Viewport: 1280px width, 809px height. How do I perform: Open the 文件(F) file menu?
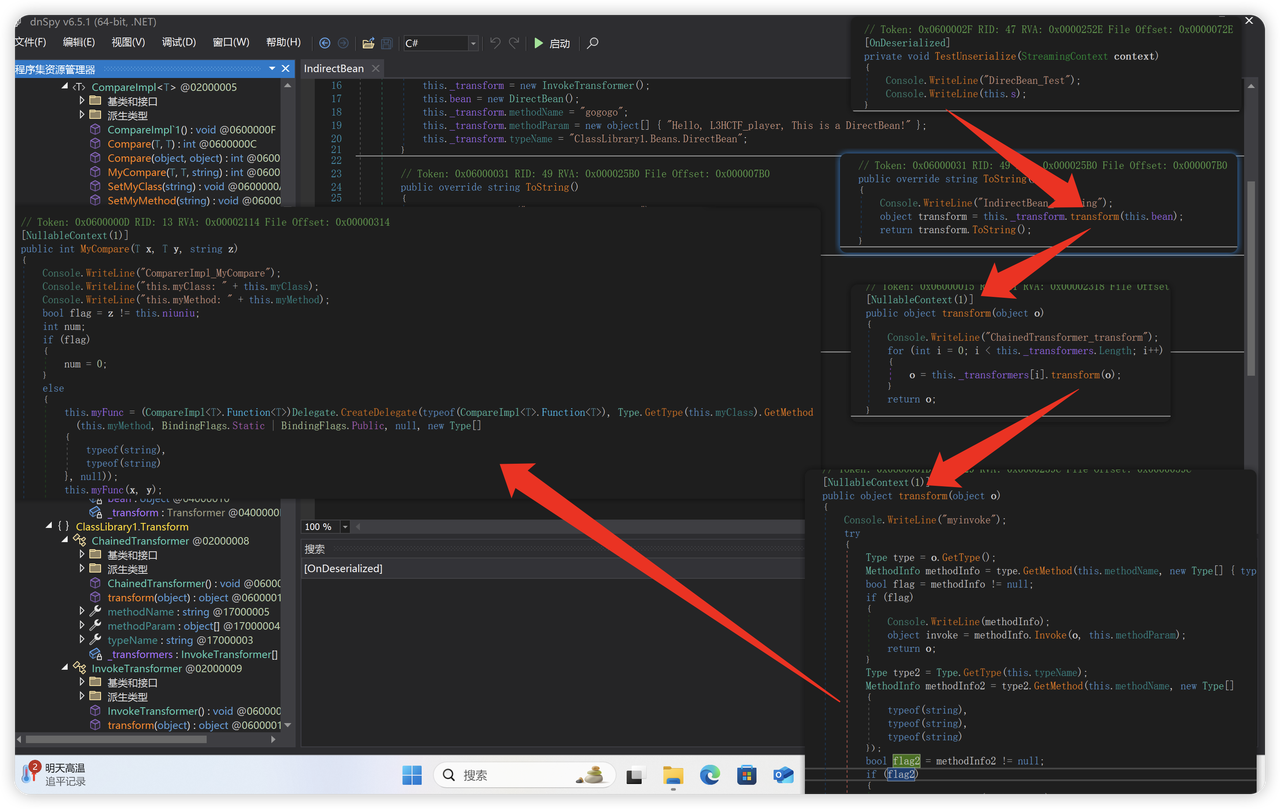coord(30,42)
